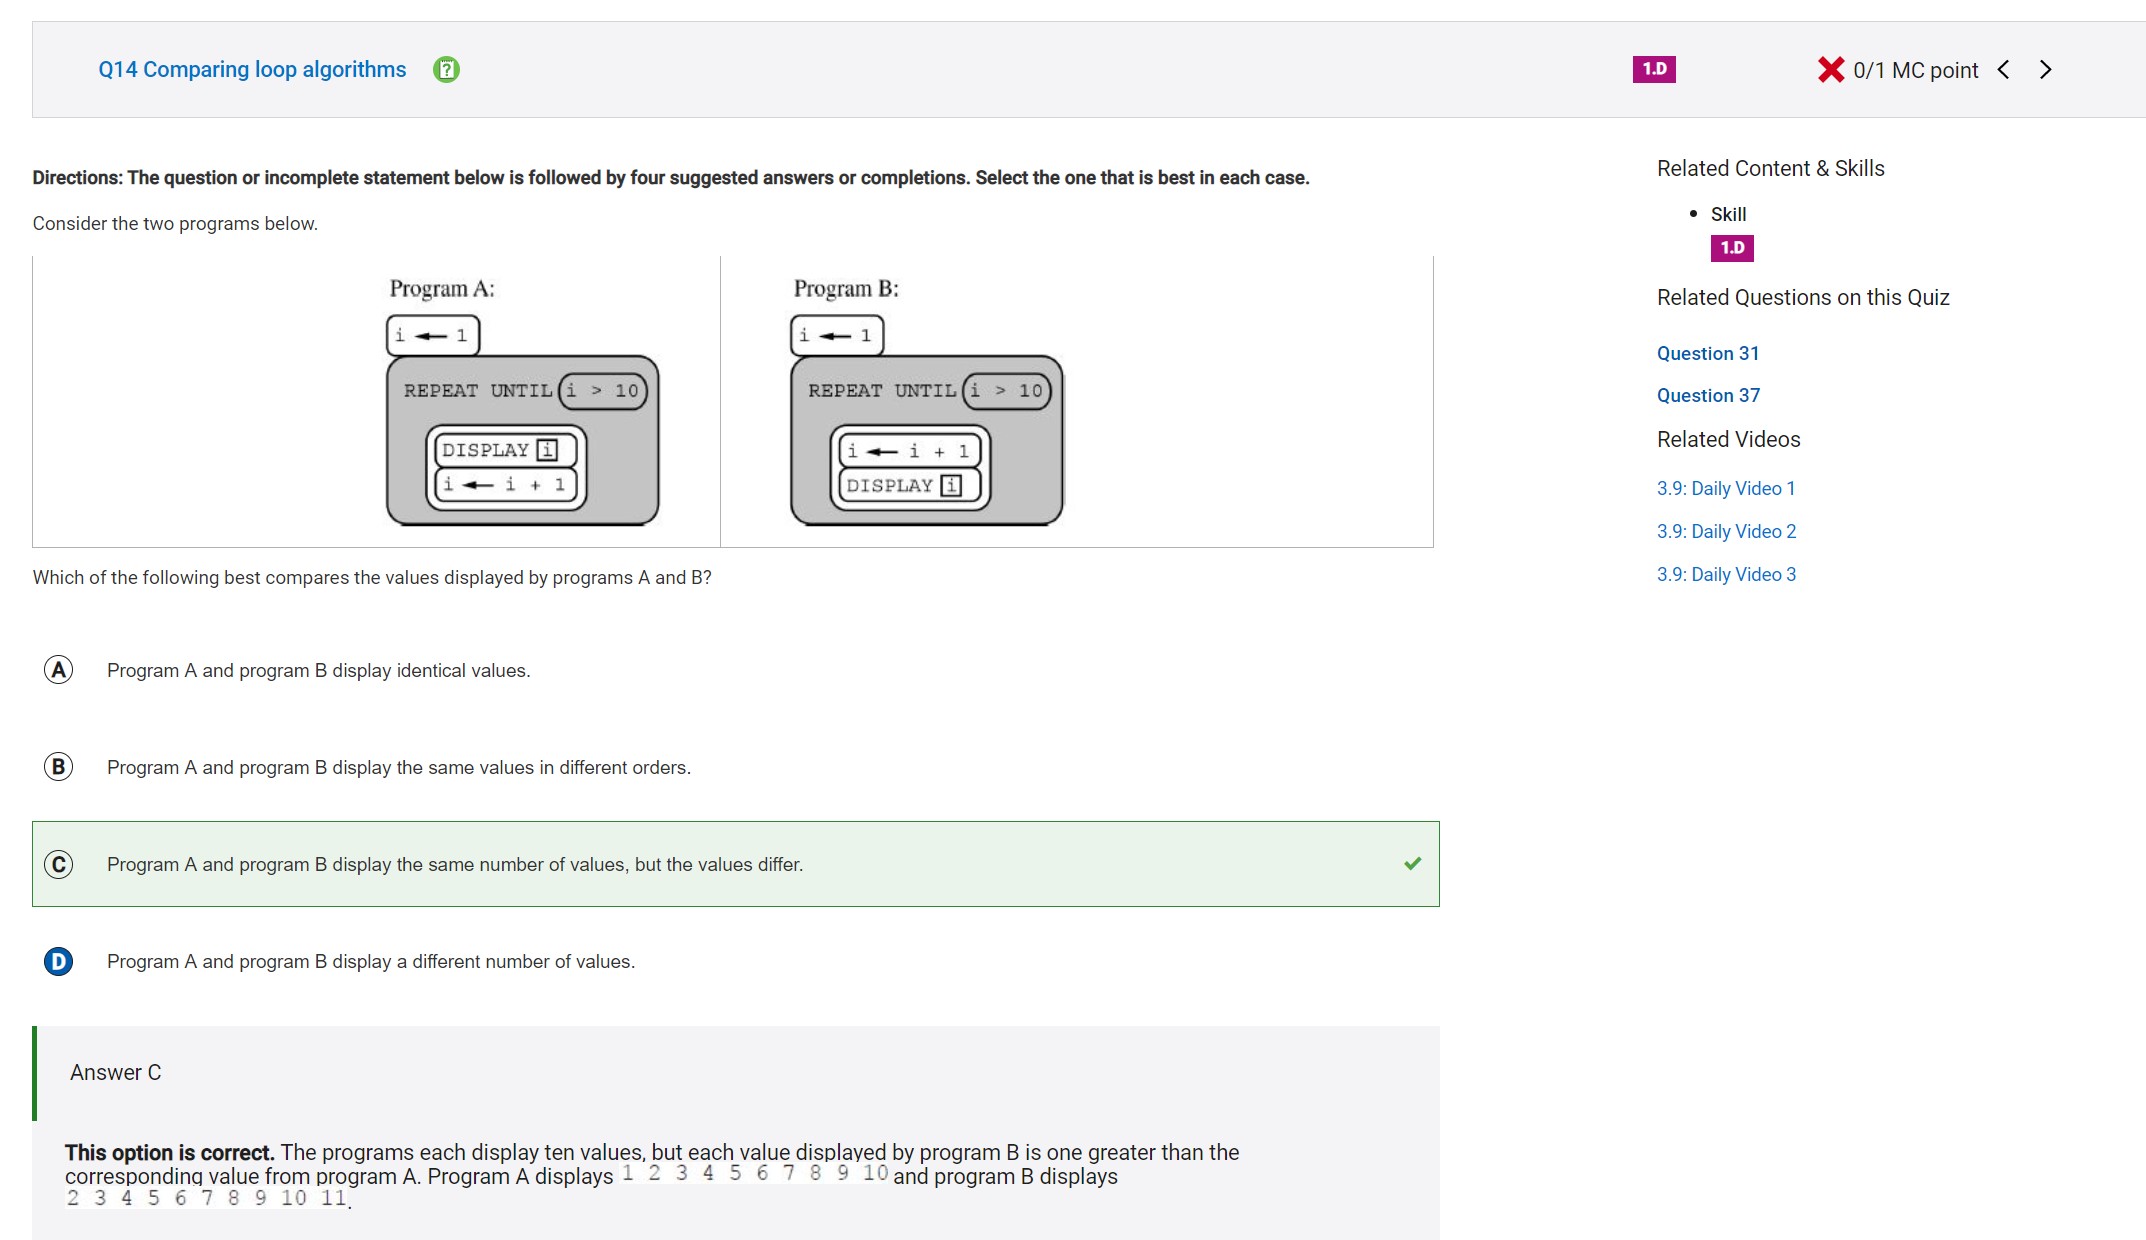This screenshot has width=2146, height=1240.
Task: Select answer option A radio circle
Action: point(59,670)
